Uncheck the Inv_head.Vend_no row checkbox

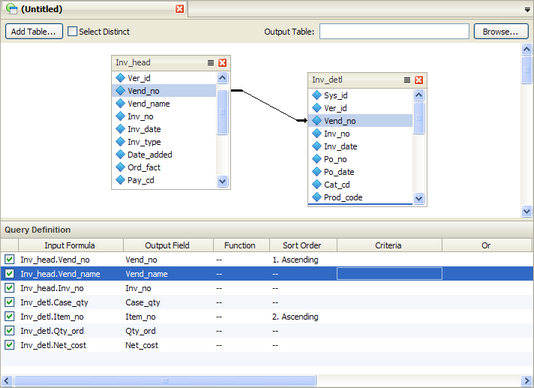(9, 259)
